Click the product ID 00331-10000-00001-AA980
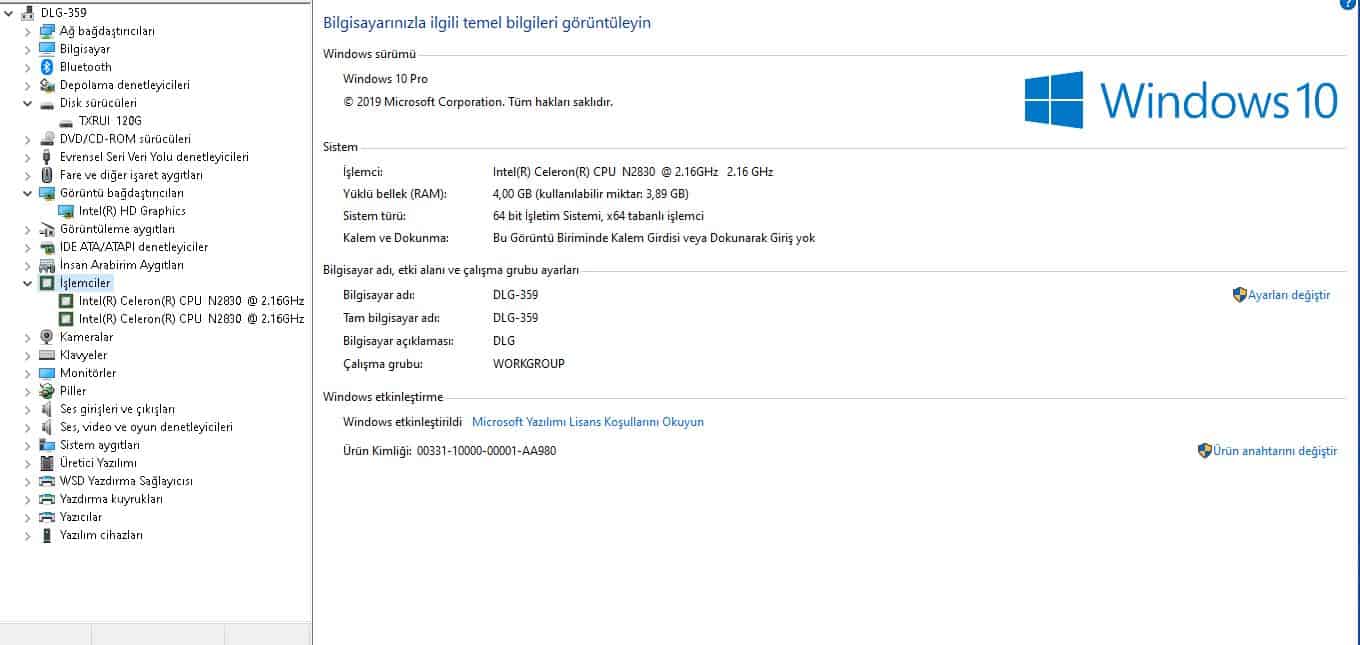 click(x=486, y=451)
